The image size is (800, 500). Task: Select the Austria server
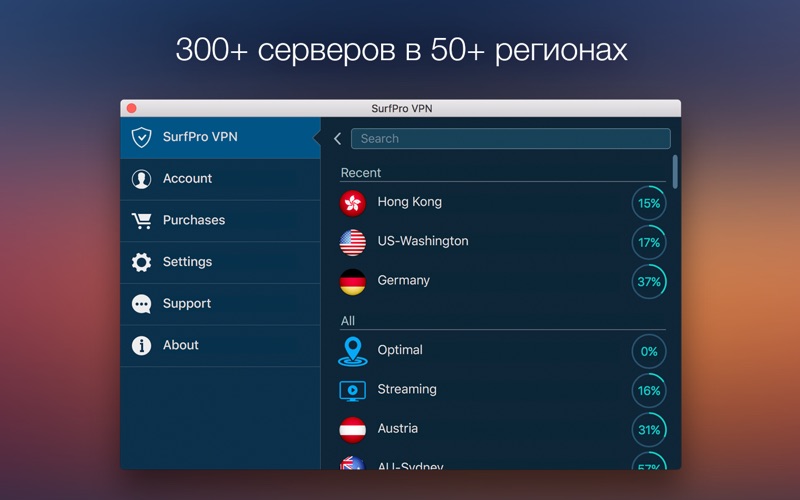(503, 430)
